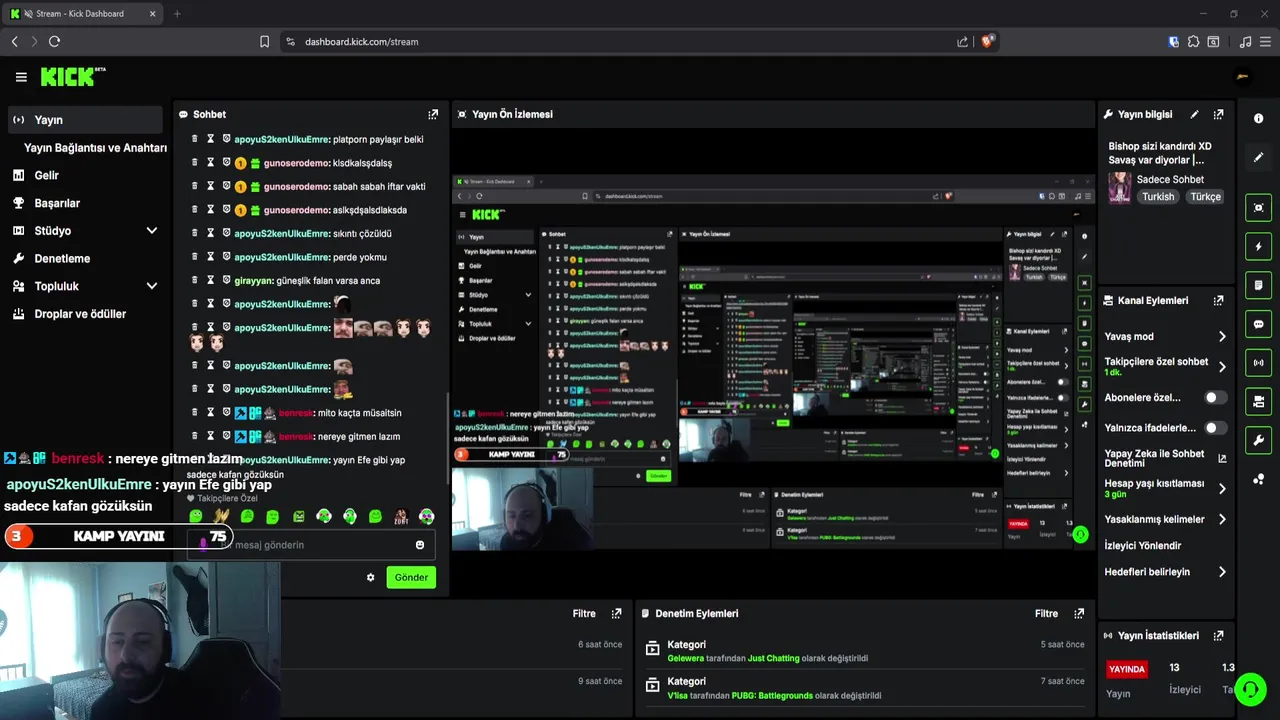Click the Brave shield icon in address bar
The width and height of the screenshot is (1280, 720).
987,41
